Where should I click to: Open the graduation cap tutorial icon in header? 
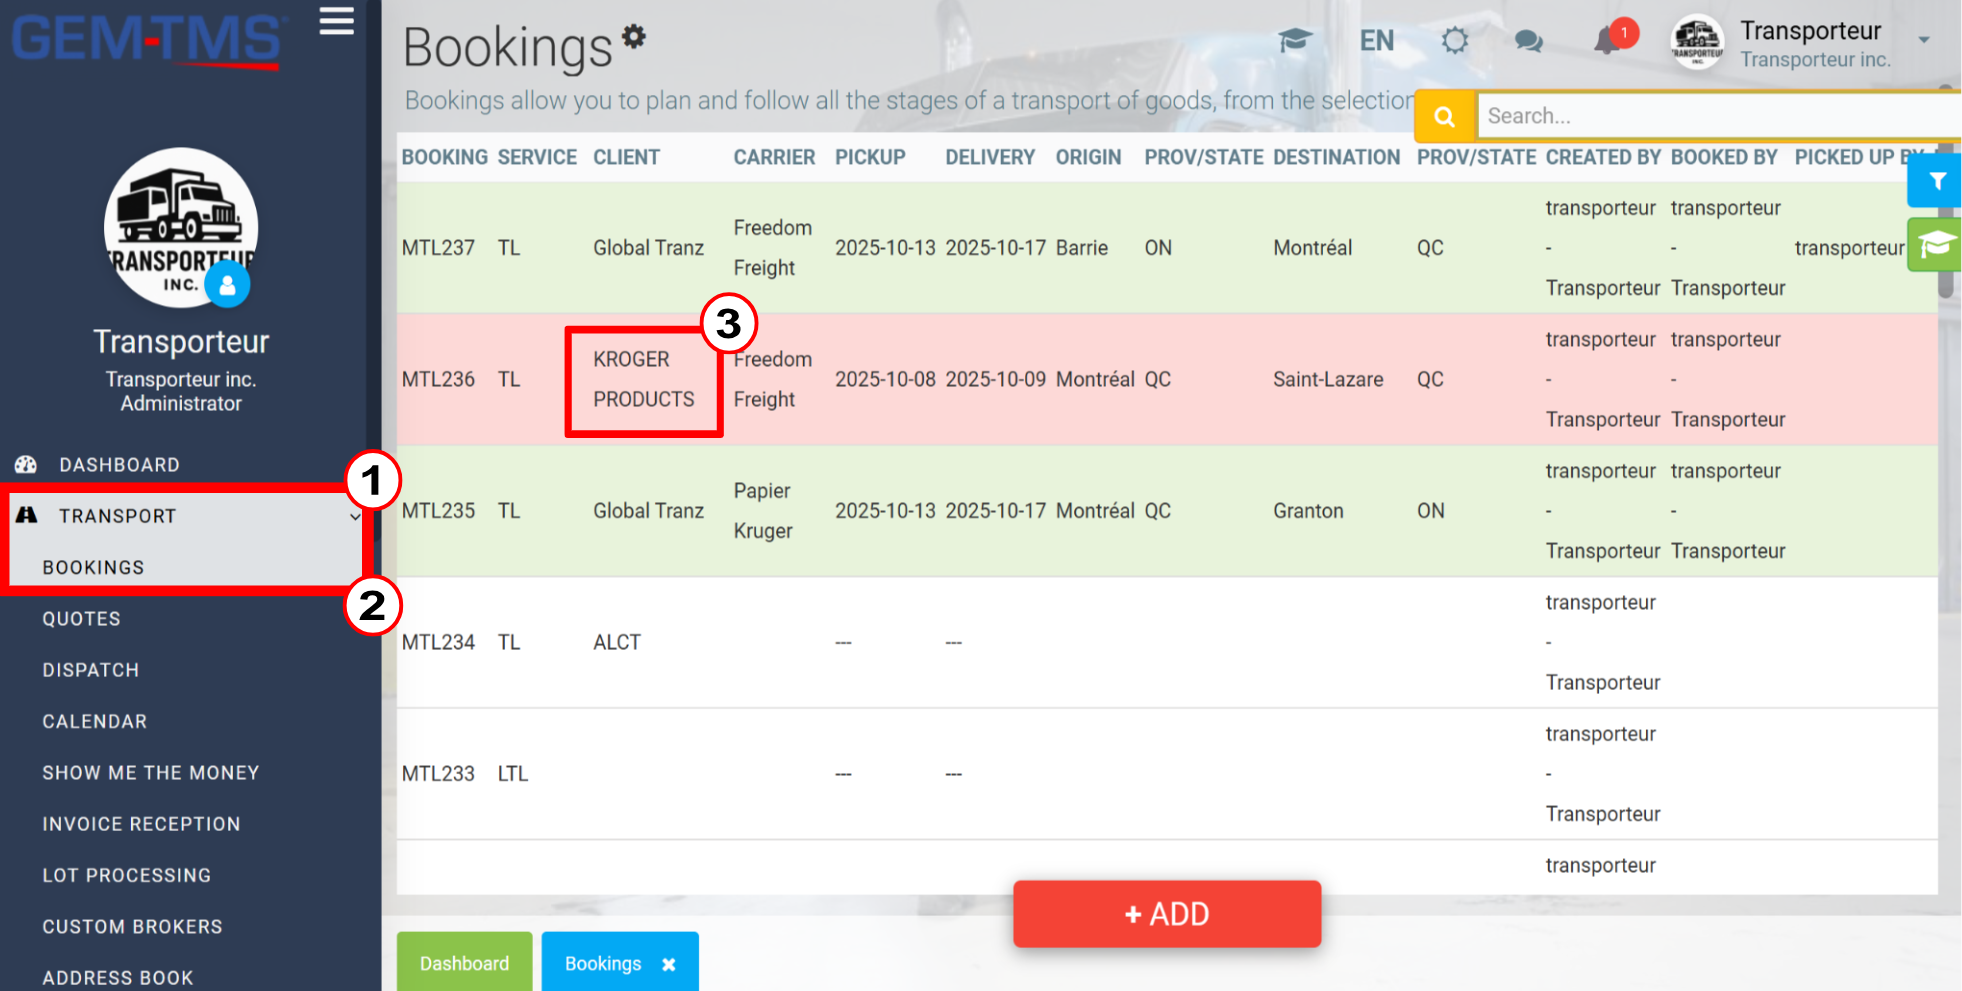coord(1295,41)
